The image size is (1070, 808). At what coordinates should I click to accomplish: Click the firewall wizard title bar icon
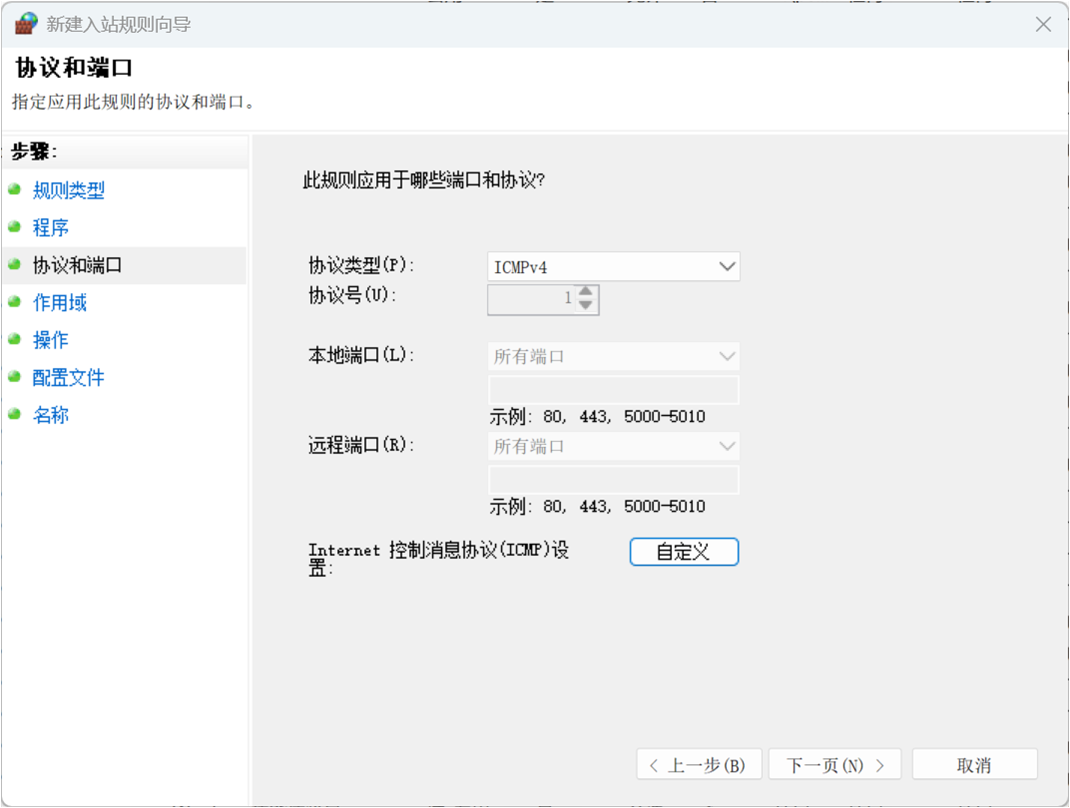26,24
